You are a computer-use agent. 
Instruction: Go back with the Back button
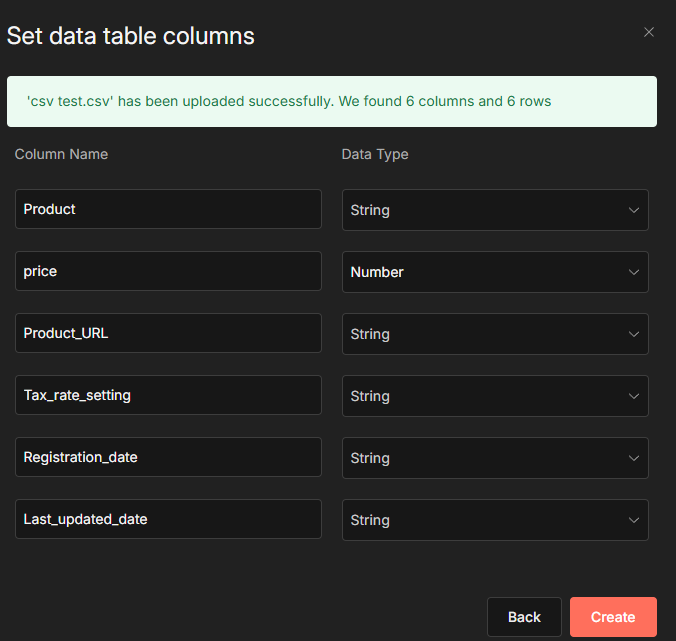(524, 617)
